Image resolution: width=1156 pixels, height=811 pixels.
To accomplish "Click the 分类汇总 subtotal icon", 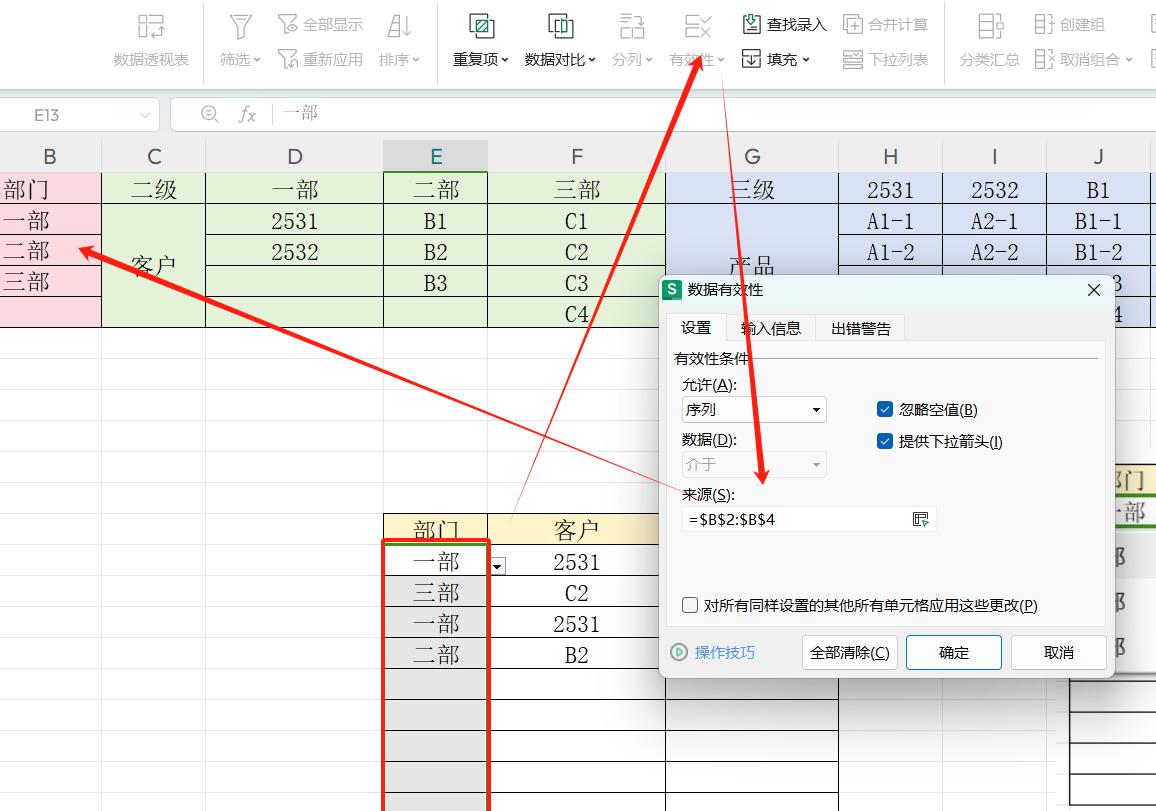I will (990, 27).
